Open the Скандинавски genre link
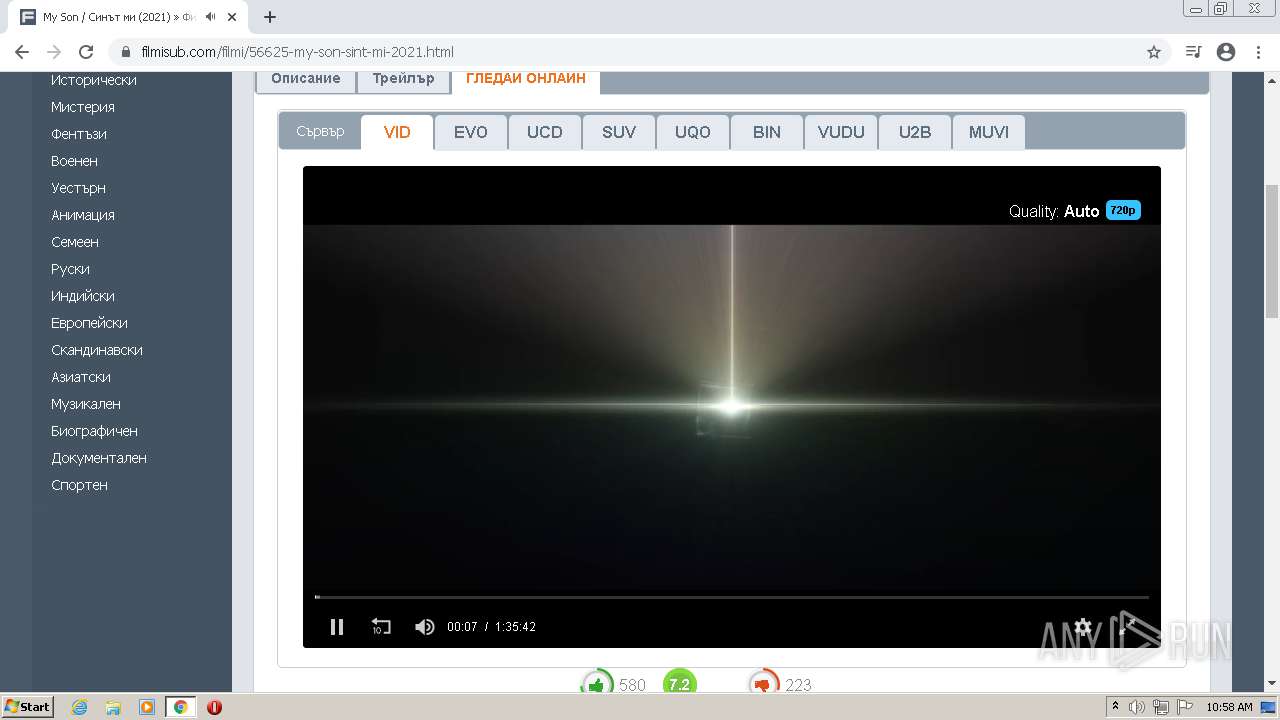1280x720 pixels. pyautogui.click(x=97, y=350)
